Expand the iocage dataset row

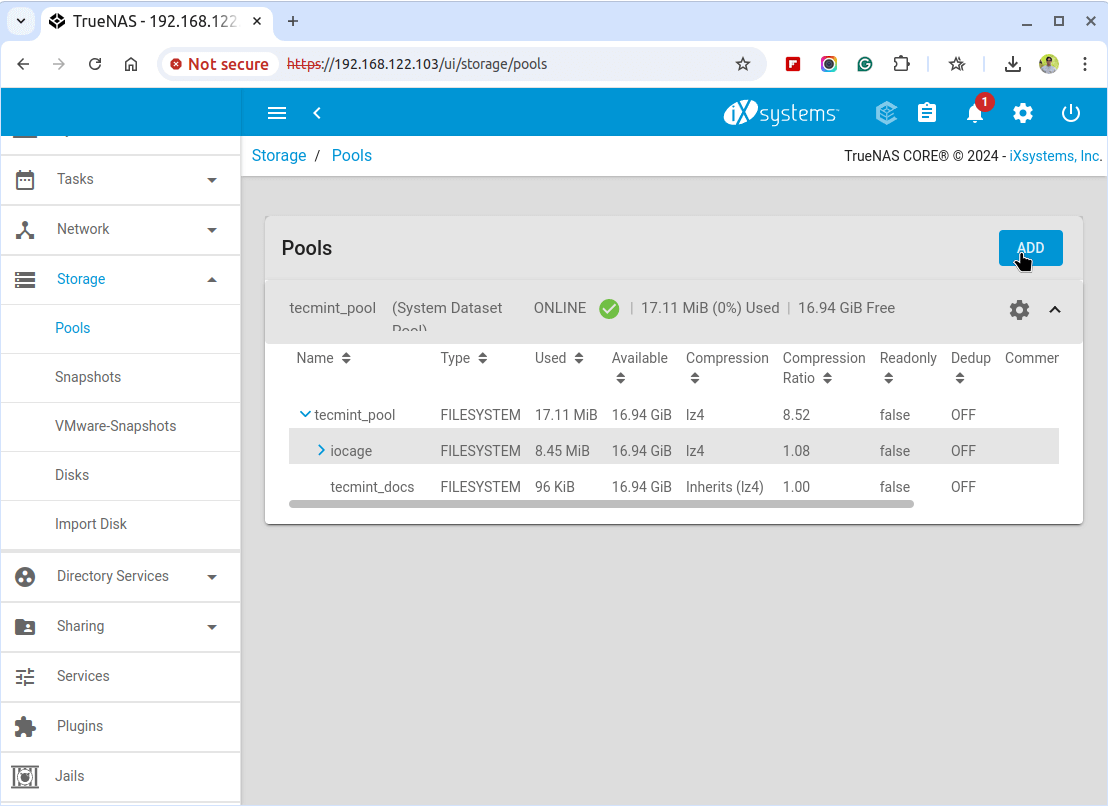(x=322, y=451)
